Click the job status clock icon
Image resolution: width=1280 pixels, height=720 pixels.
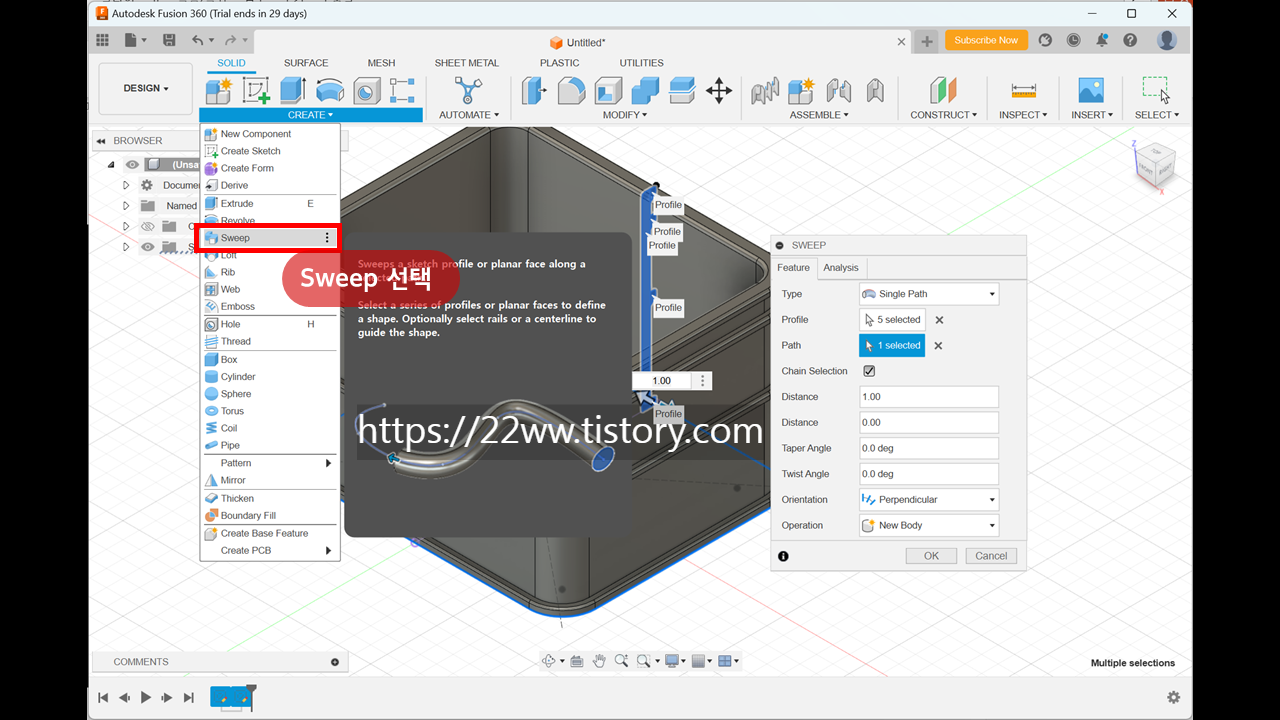point(1074,40)
